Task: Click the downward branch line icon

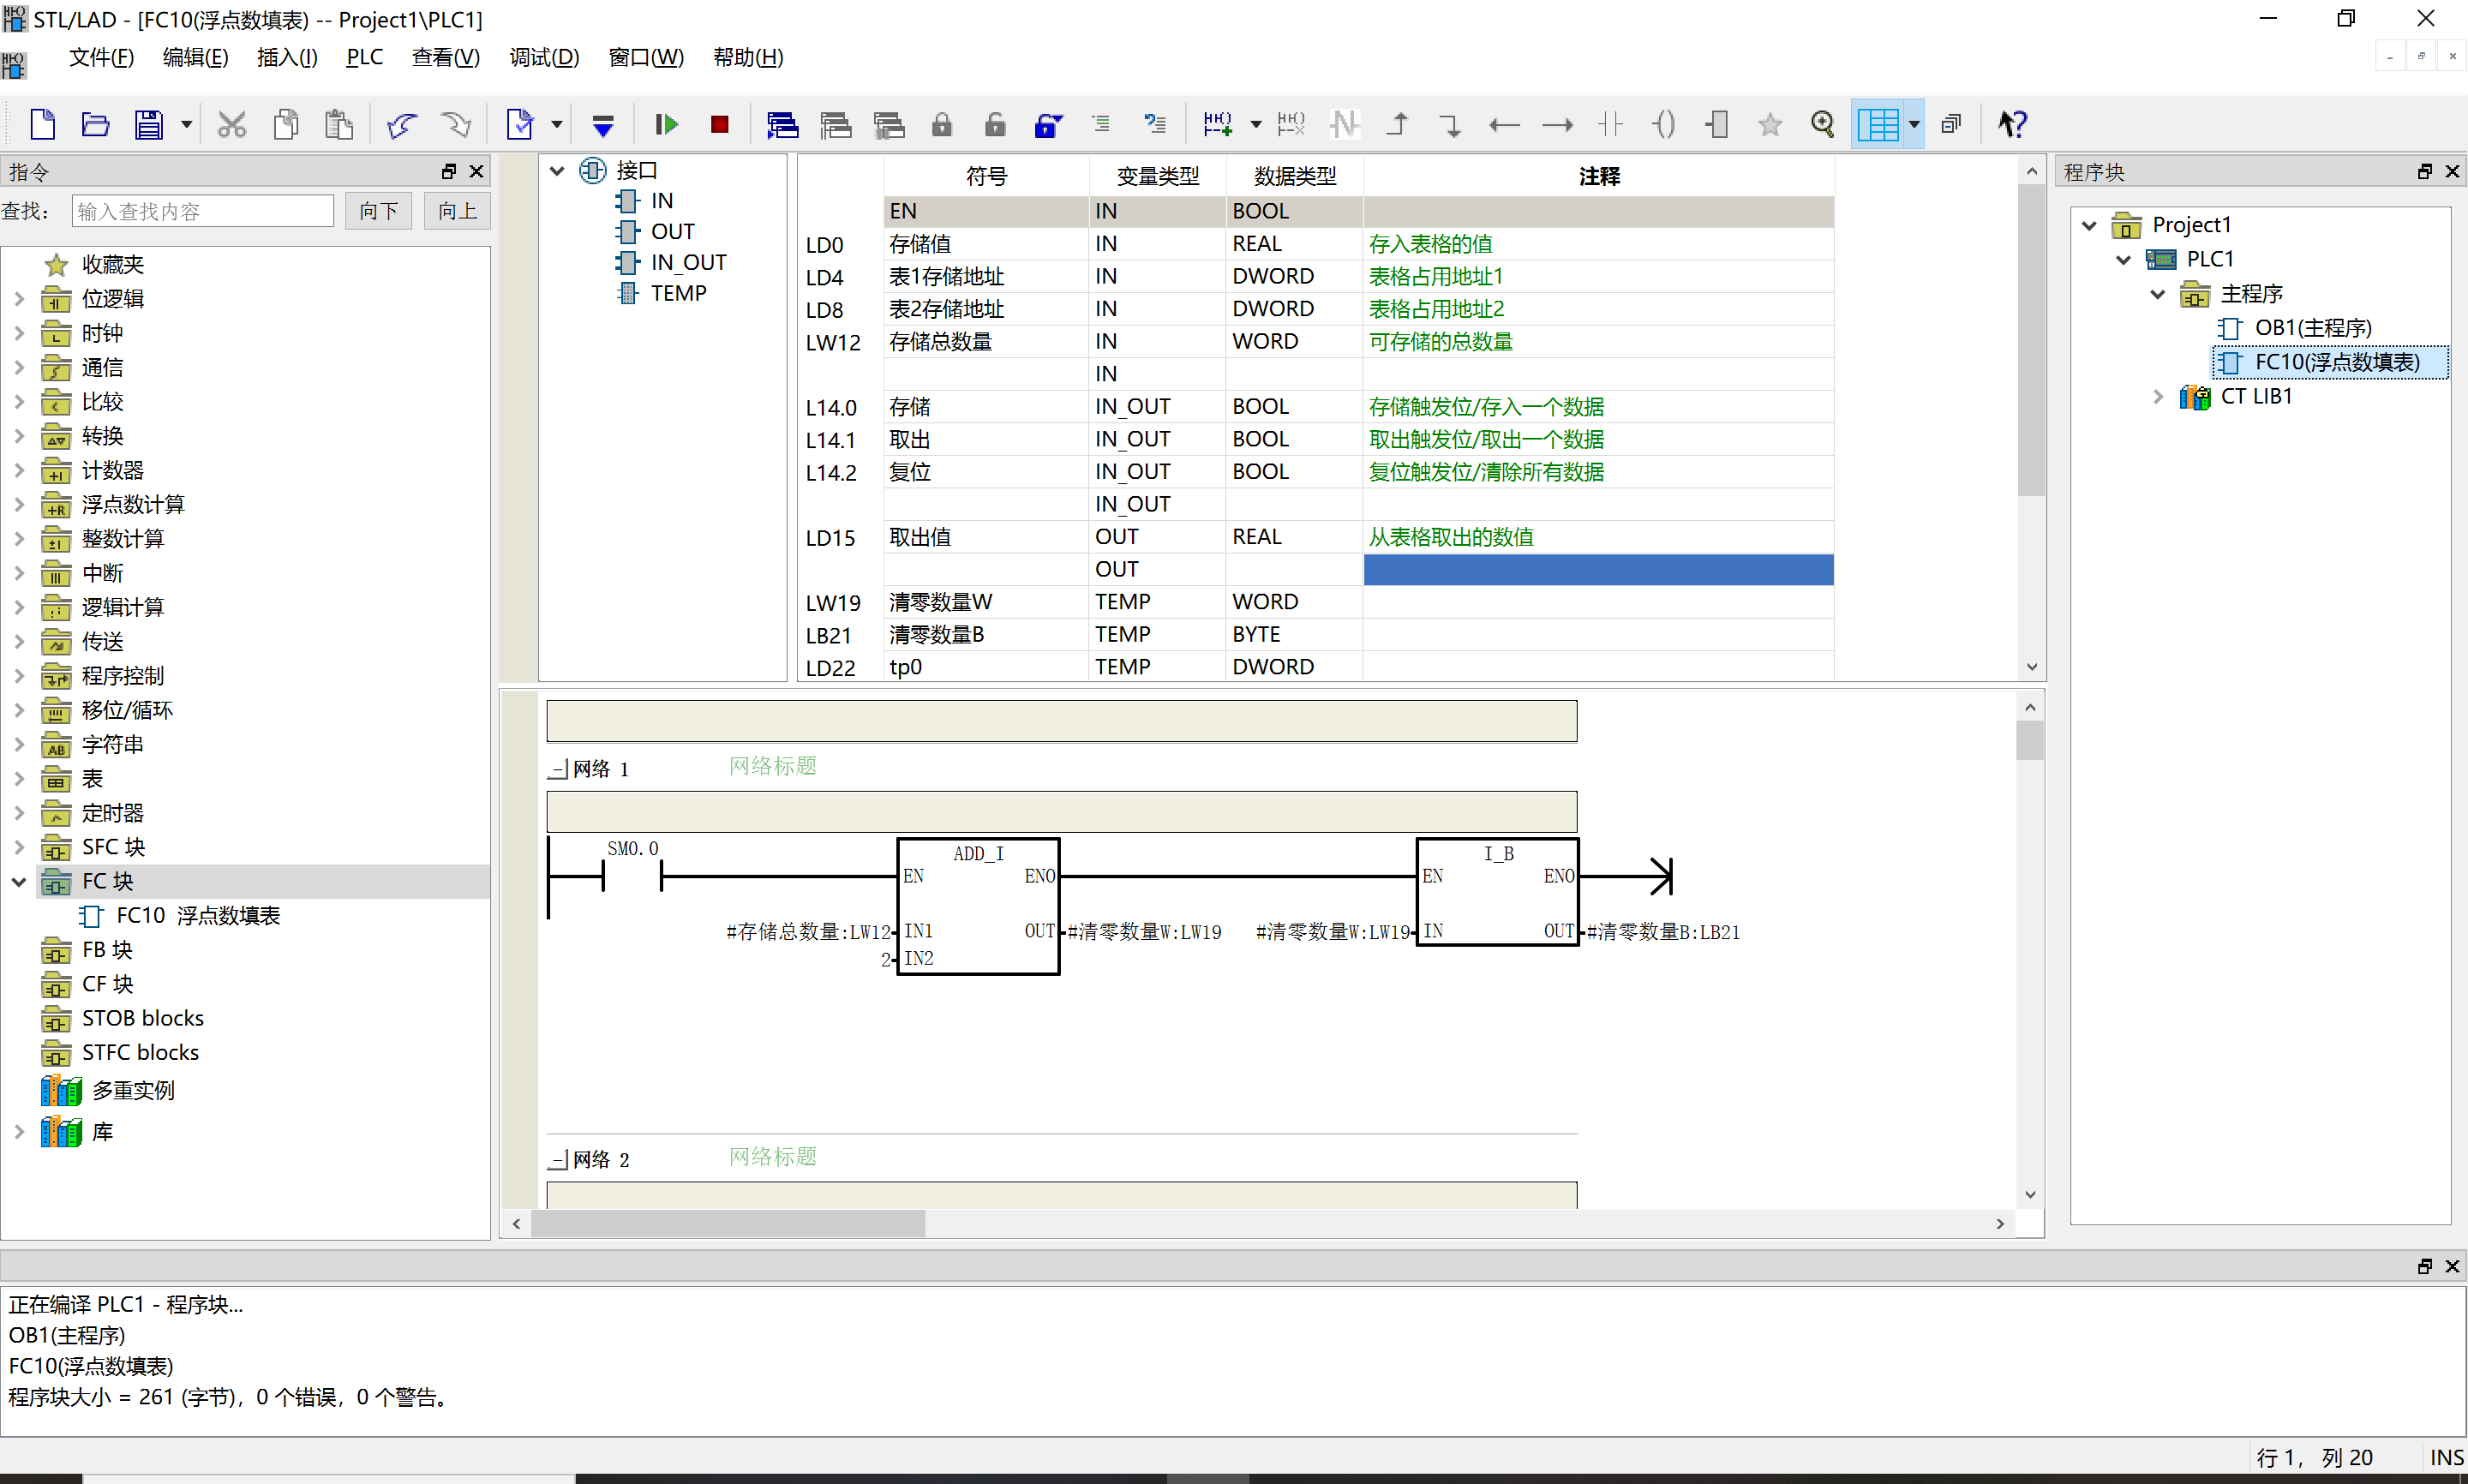Action: [1450, 124]
